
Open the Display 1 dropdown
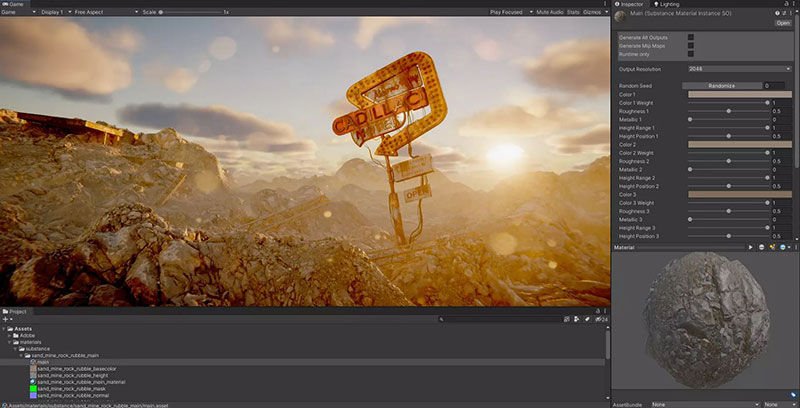pos(54,12)
